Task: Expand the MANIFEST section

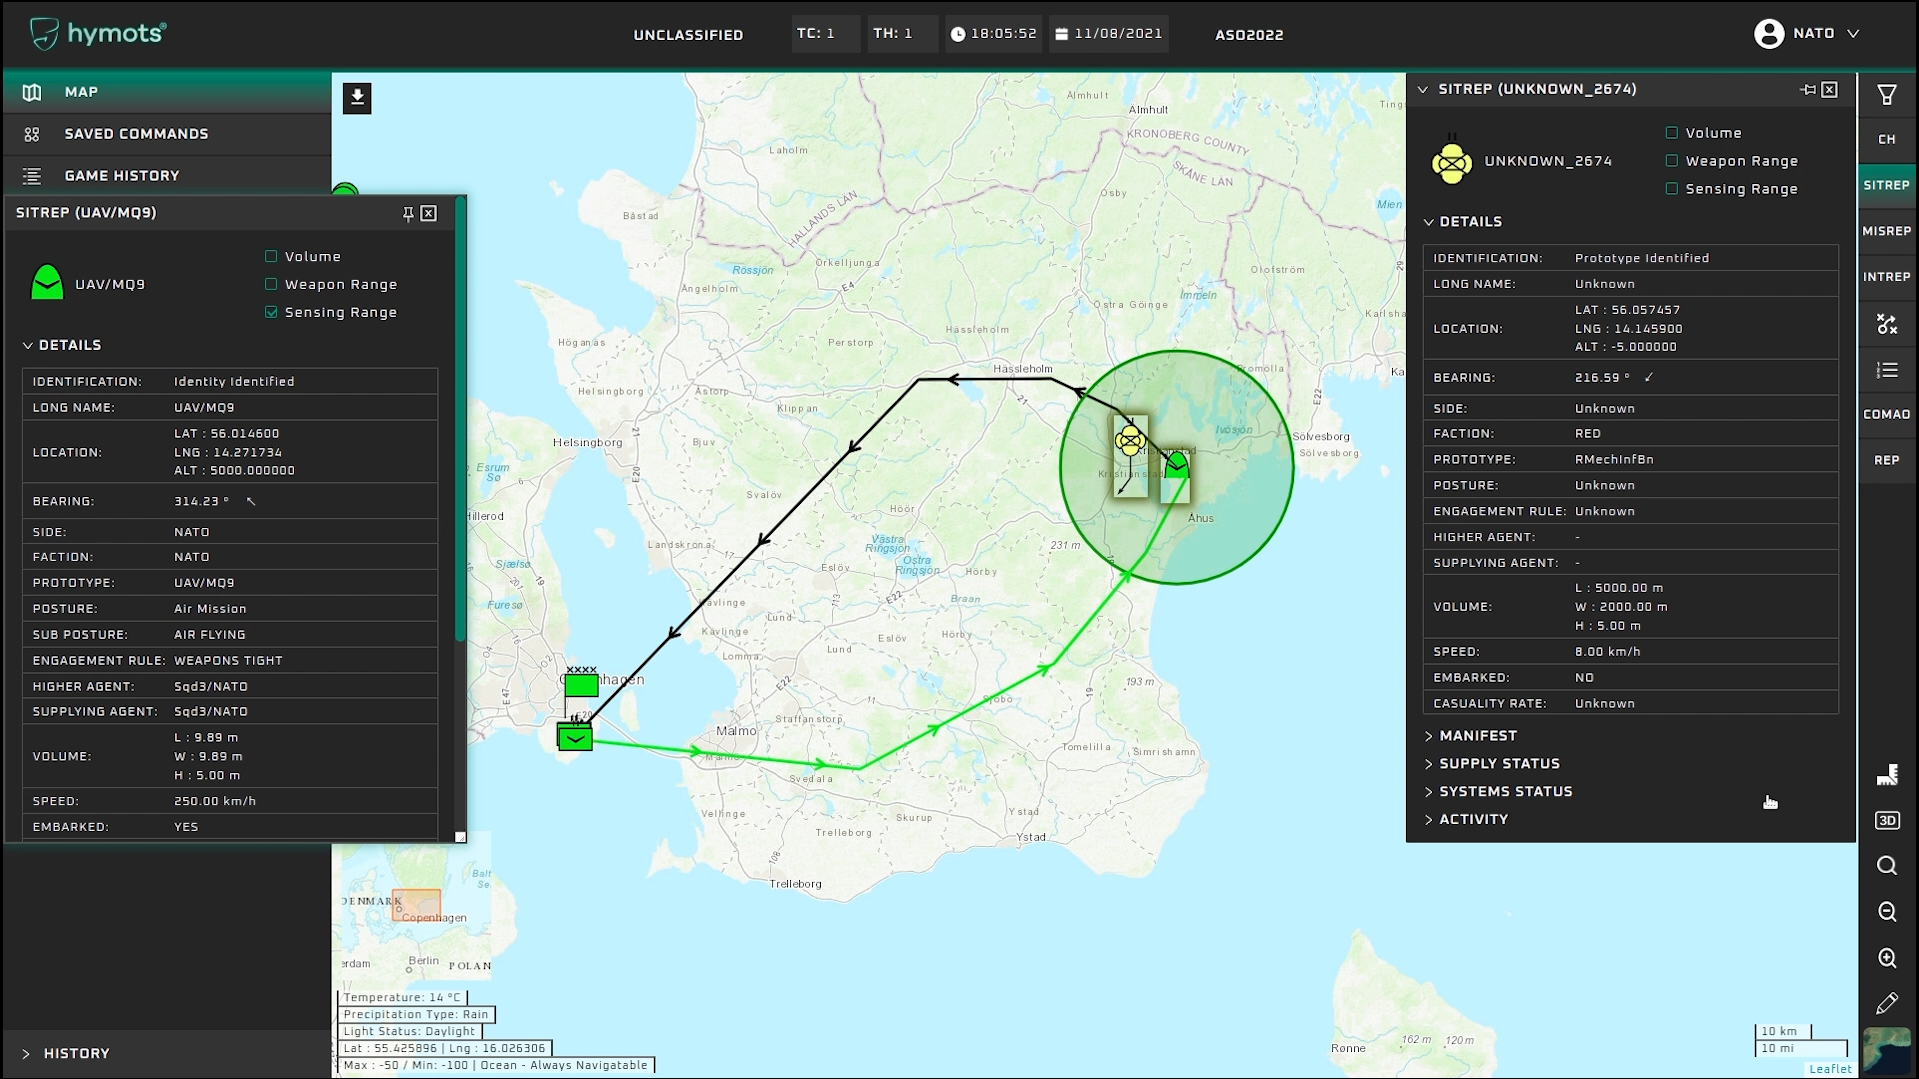Action: tap(1470, 736)
